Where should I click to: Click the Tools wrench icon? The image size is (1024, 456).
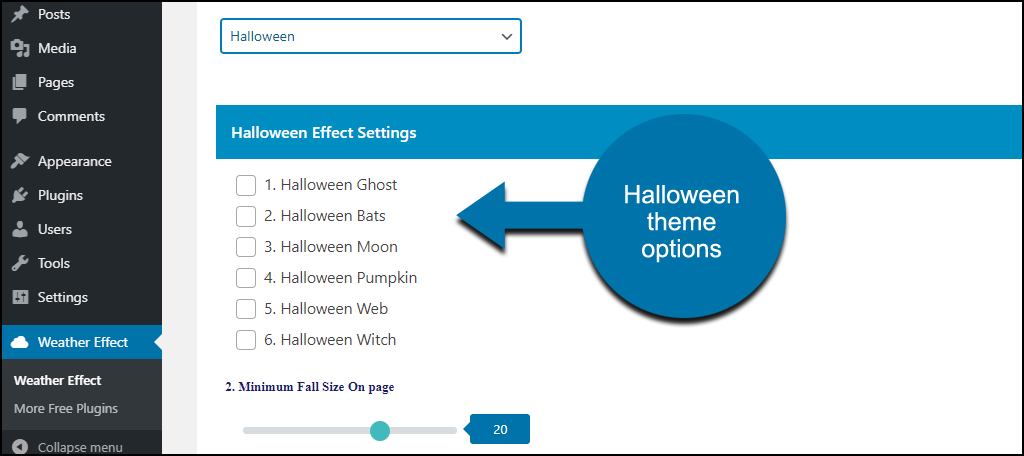[x=21, y=263]
